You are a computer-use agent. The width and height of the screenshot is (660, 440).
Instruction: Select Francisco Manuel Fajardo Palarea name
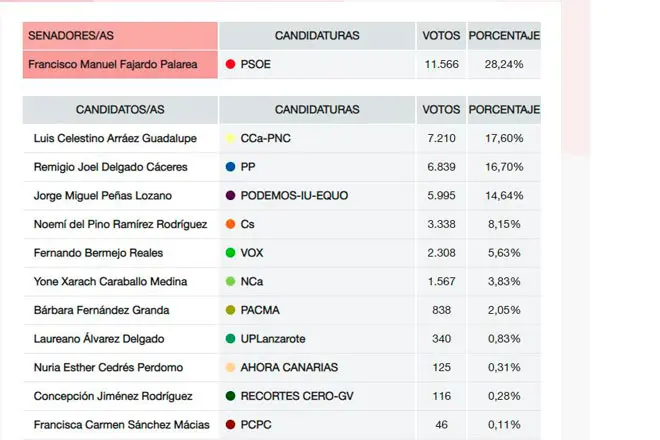[113, 64]
